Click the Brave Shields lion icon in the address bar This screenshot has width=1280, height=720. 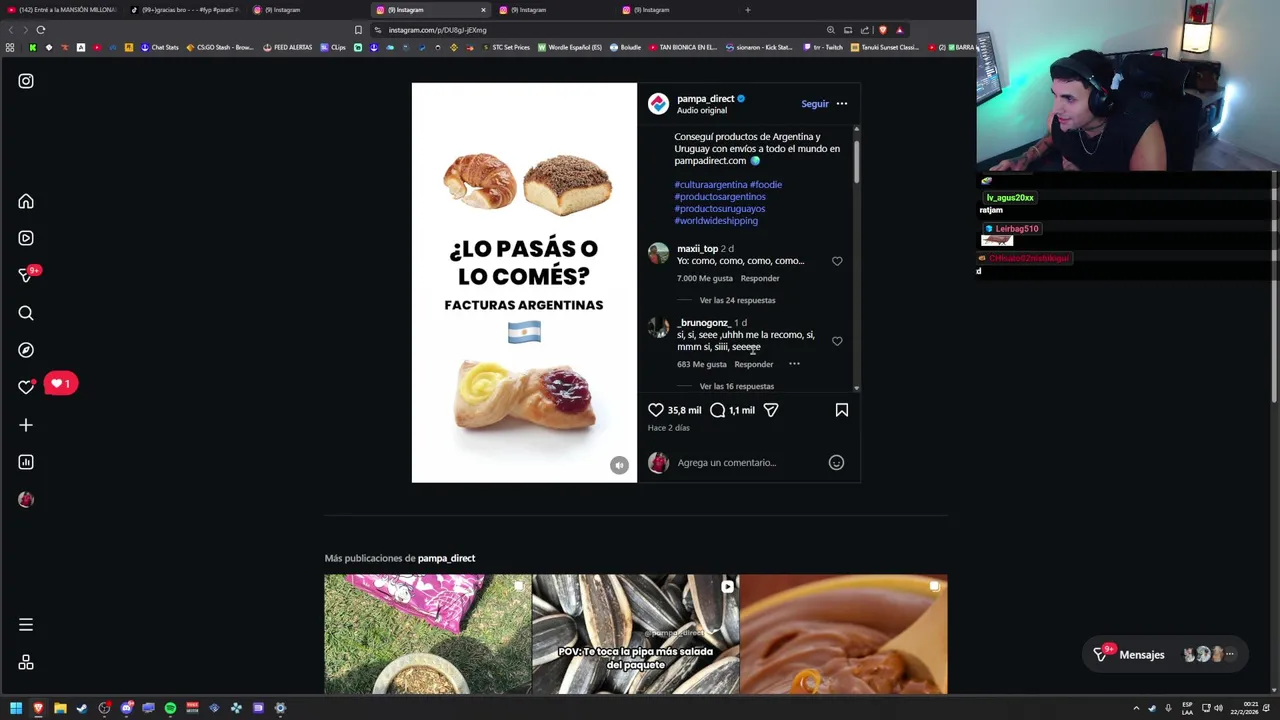point(882,30)
